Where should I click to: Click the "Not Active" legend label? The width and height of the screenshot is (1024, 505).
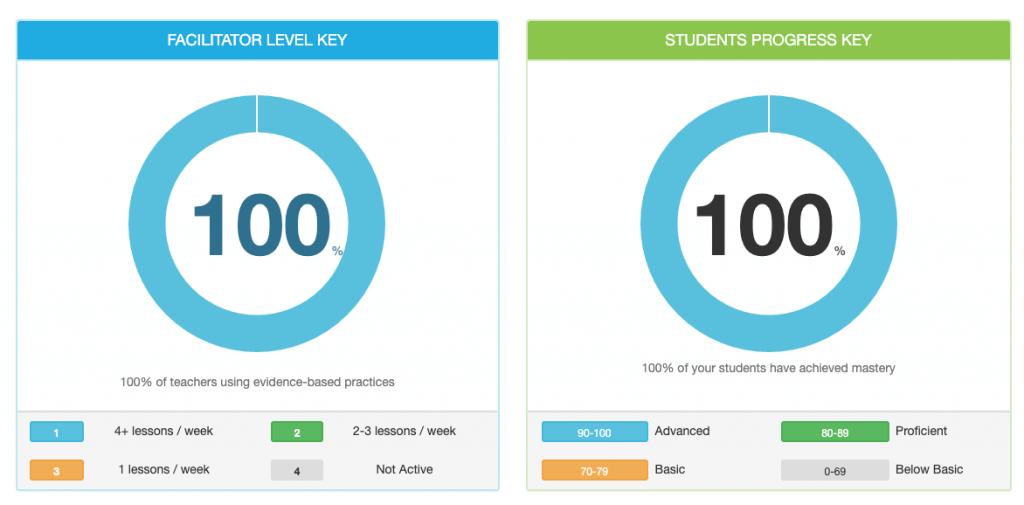(x=405, y=469)
